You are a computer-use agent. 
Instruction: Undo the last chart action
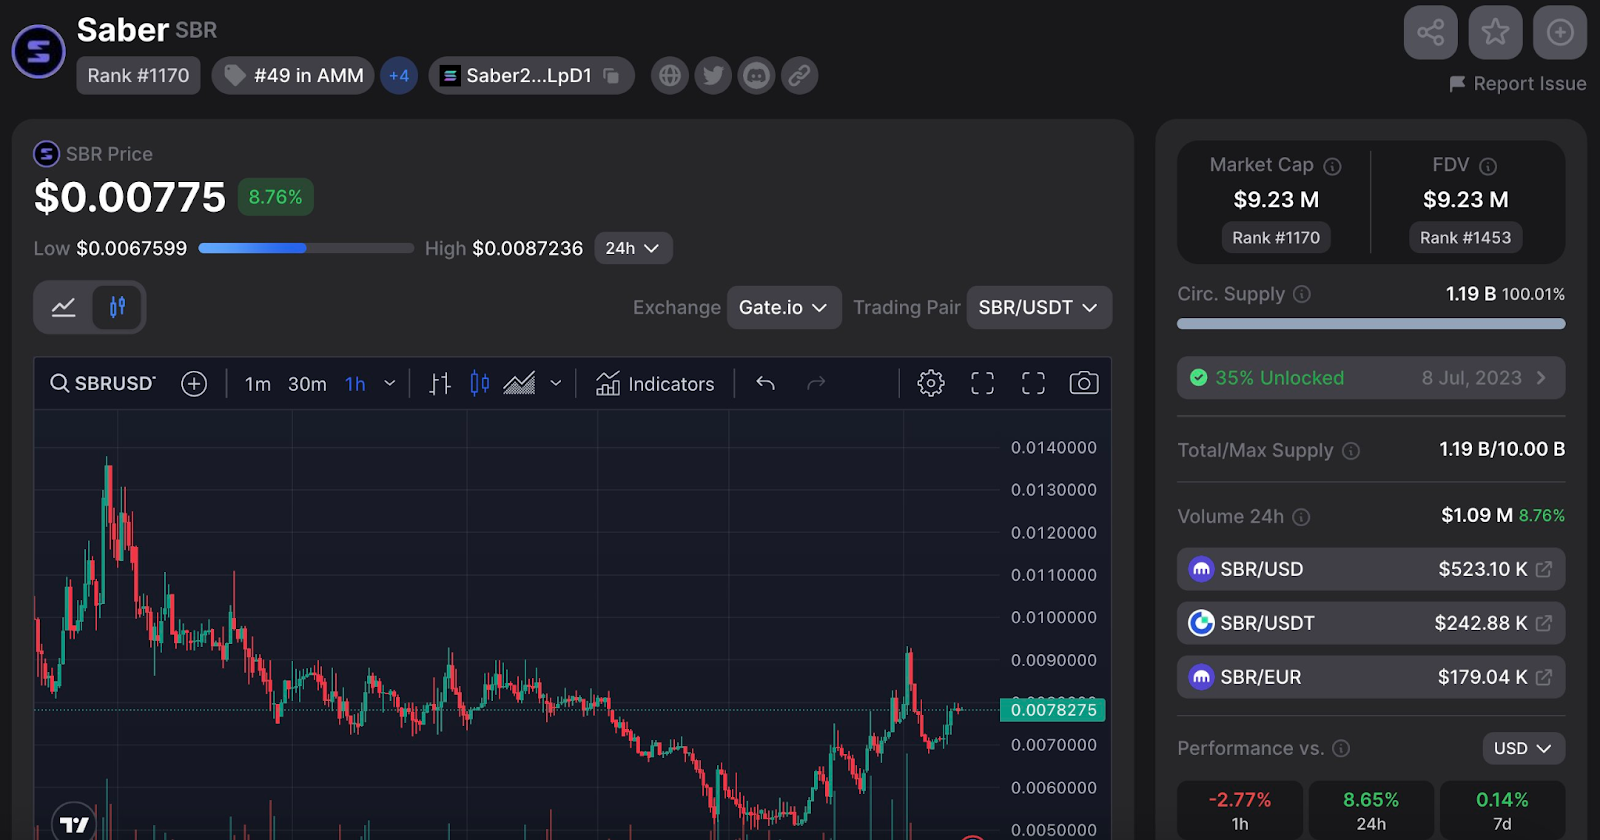[x=766, y=384]
